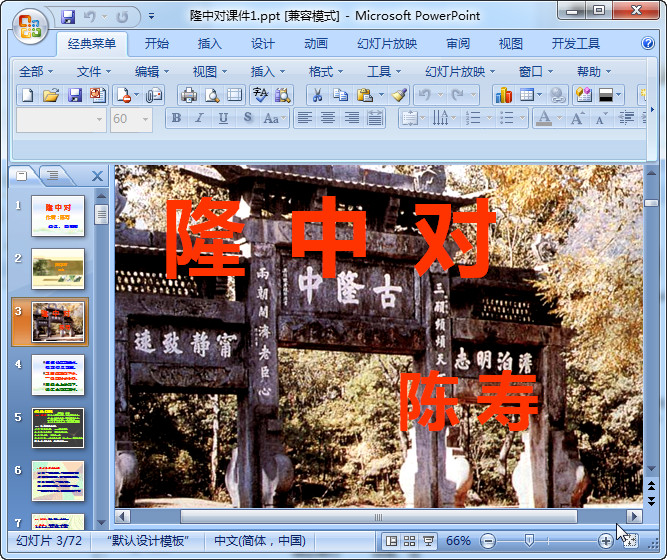
Task: Click the Office button logo
Action: point(29,26)
